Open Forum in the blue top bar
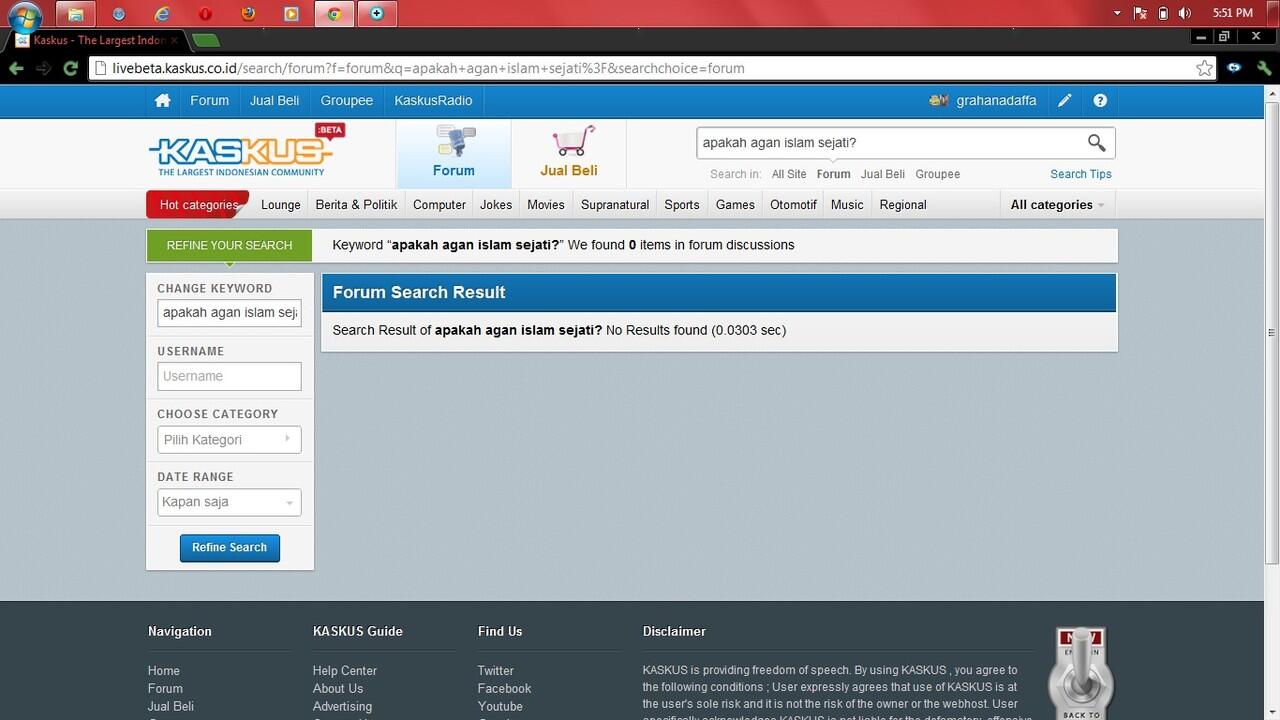The height and width of the screenshot is (720, 1280). (x=209, y=100)
